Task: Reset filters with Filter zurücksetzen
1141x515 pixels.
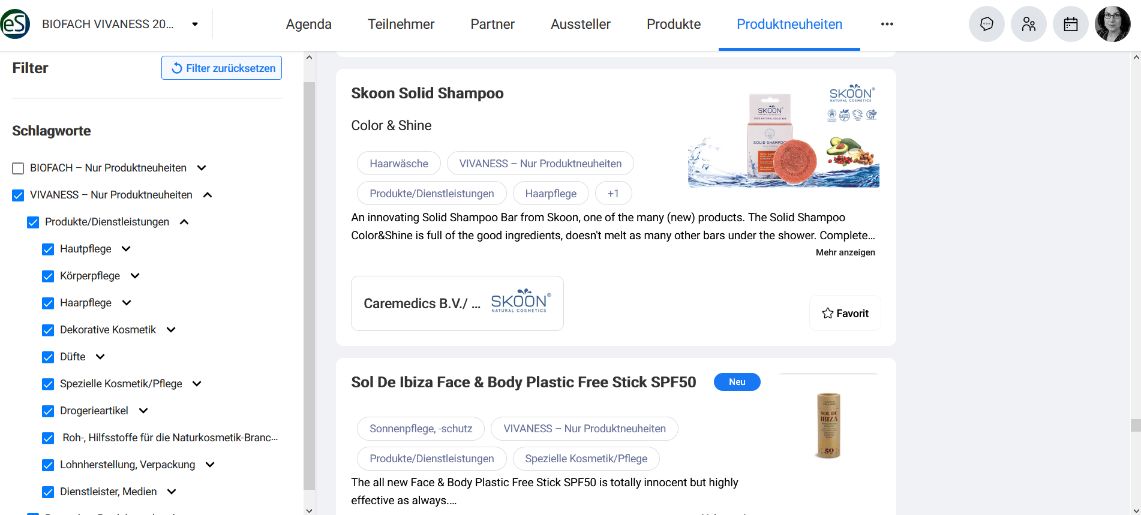Action: (221, 68)
